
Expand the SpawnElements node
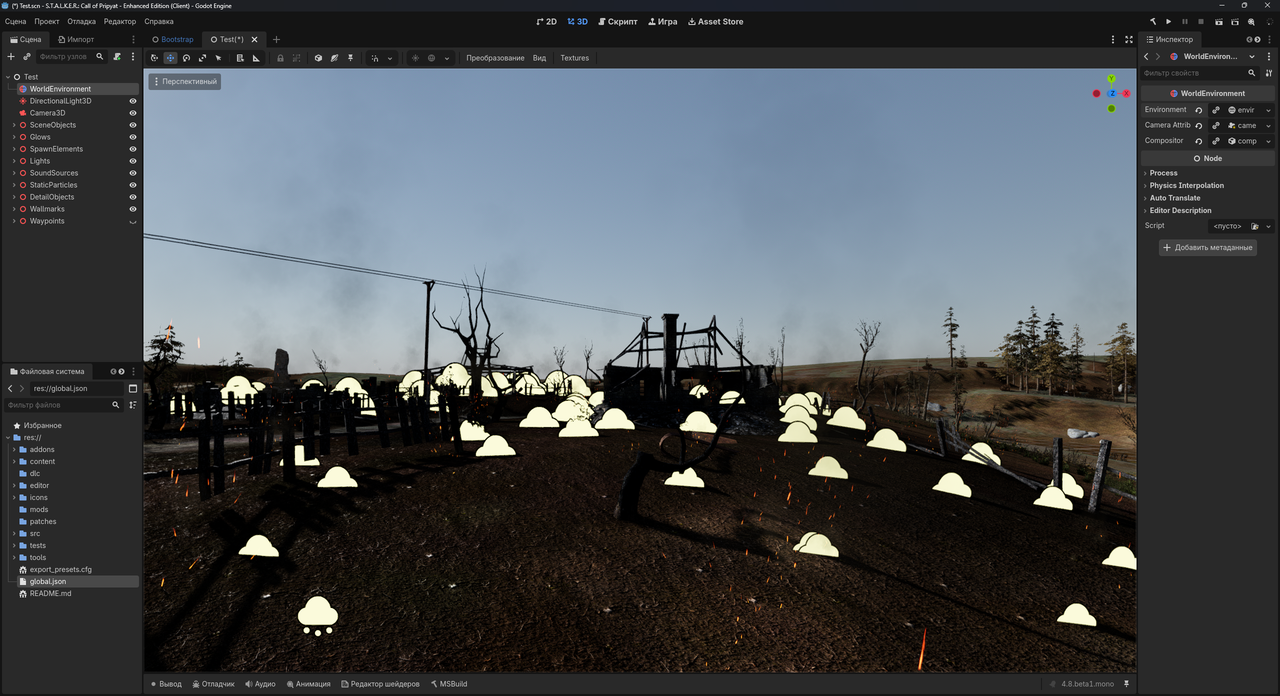click(x=14, y=149)
